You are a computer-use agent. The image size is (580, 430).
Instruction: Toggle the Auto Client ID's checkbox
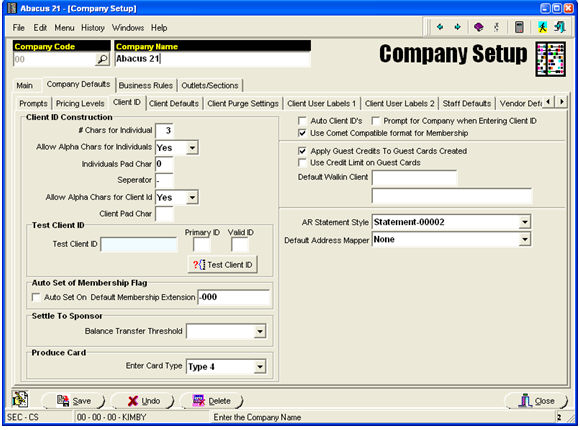302,121
